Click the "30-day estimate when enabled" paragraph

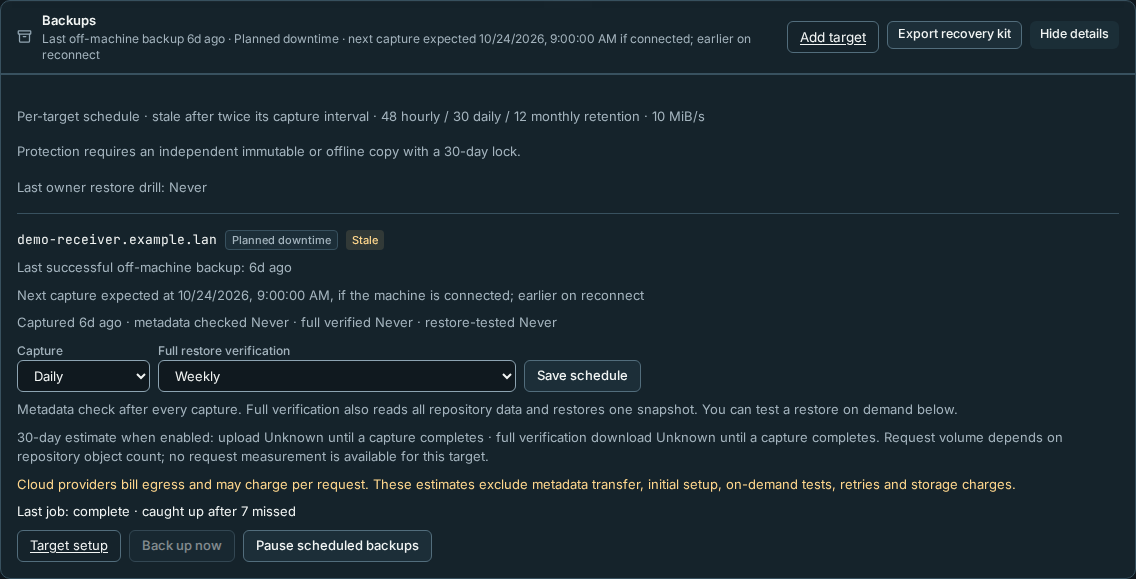[x=540, y=447]
